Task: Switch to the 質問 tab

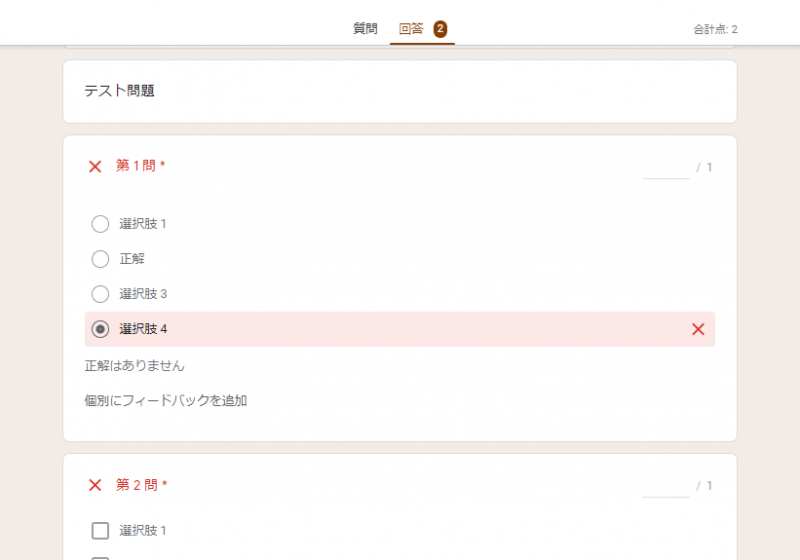Action: [x=365, y=28]
